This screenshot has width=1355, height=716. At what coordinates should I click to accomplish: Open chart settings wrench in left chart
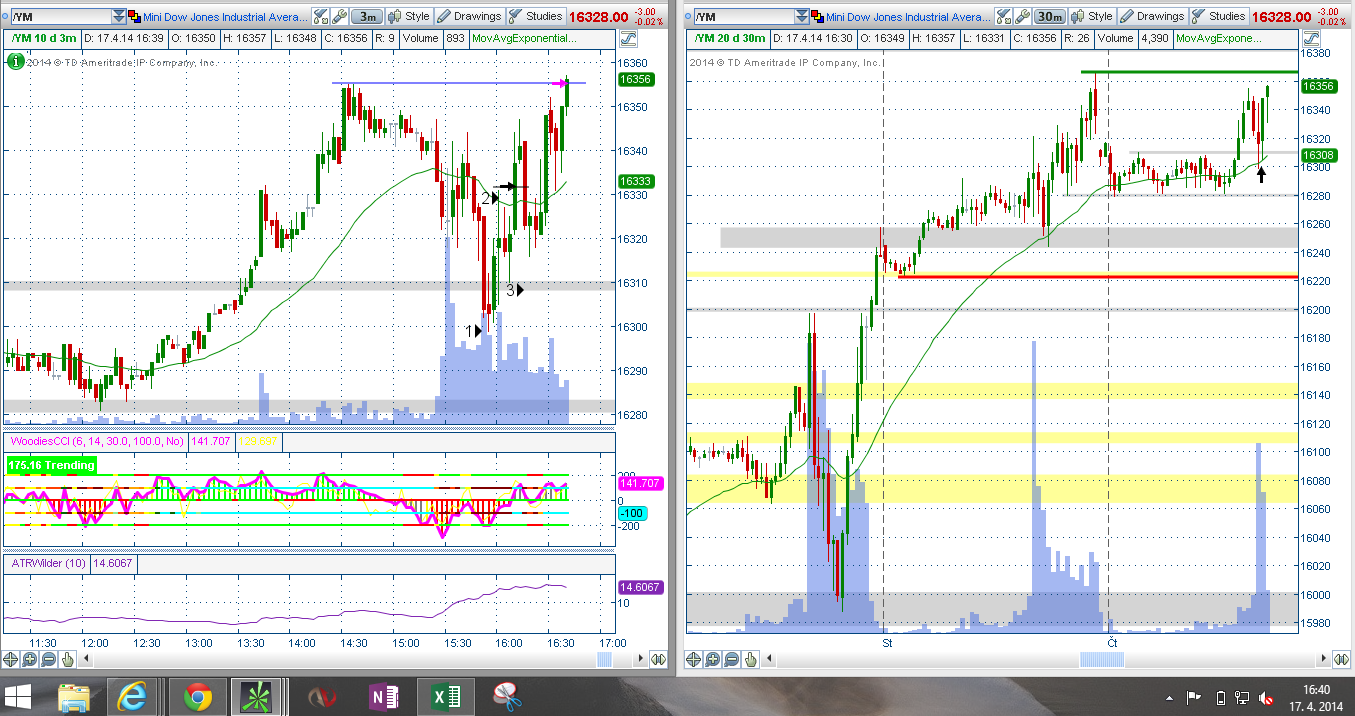(x=339, y=16)
